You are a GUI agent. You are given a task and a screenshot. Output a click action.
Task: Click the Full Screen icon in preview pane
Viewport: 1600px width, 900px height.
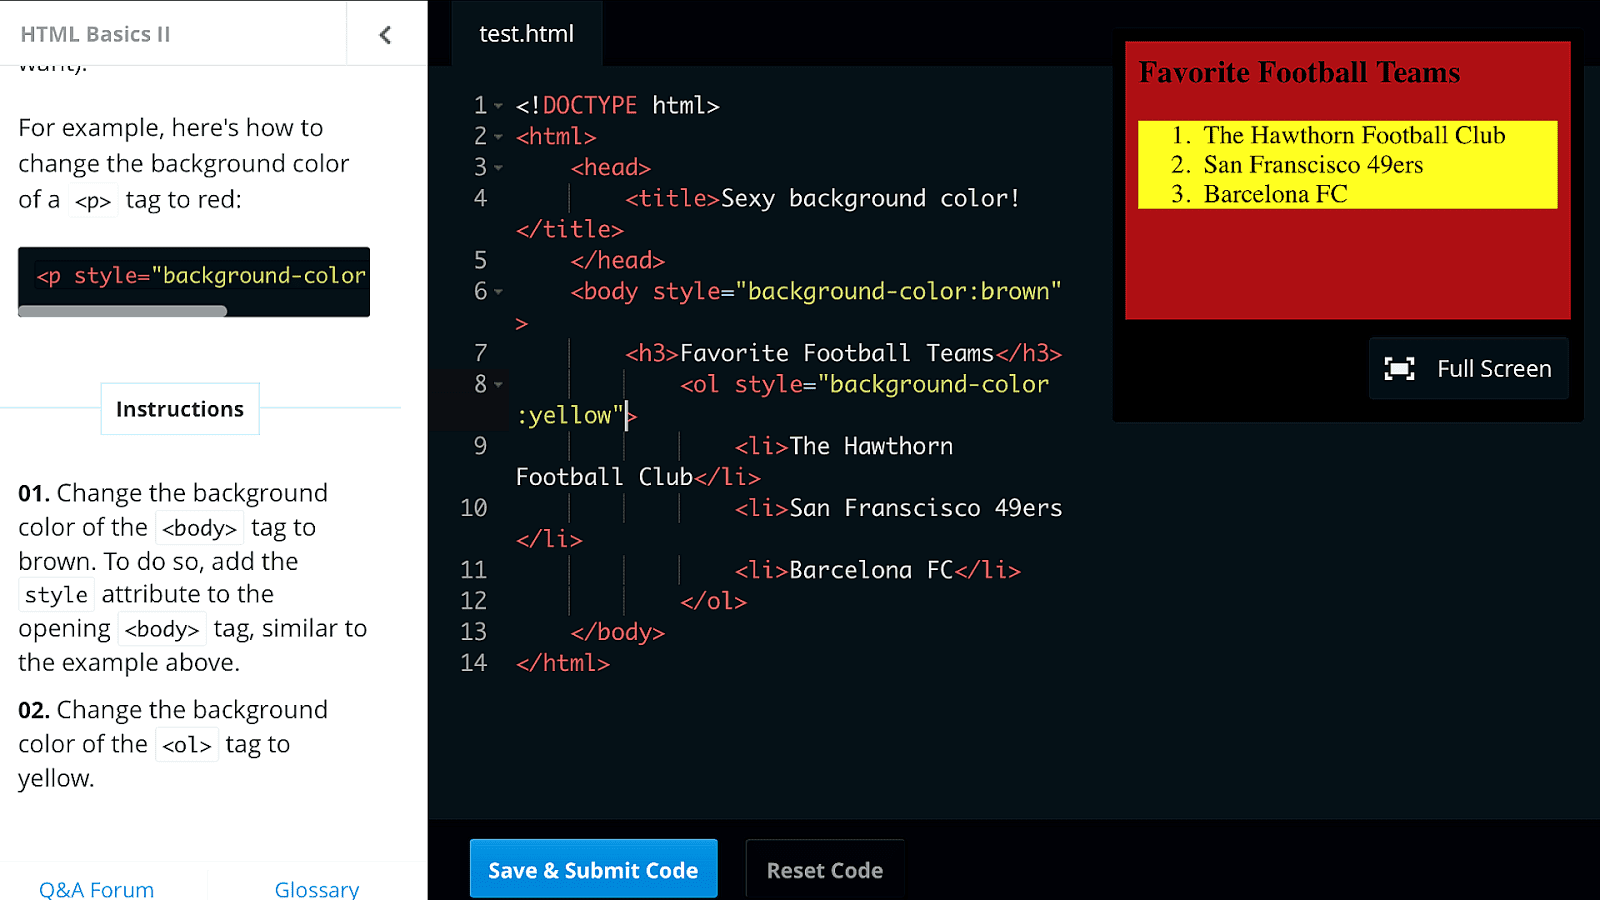pyautogui.click(x=1400, y=368)
